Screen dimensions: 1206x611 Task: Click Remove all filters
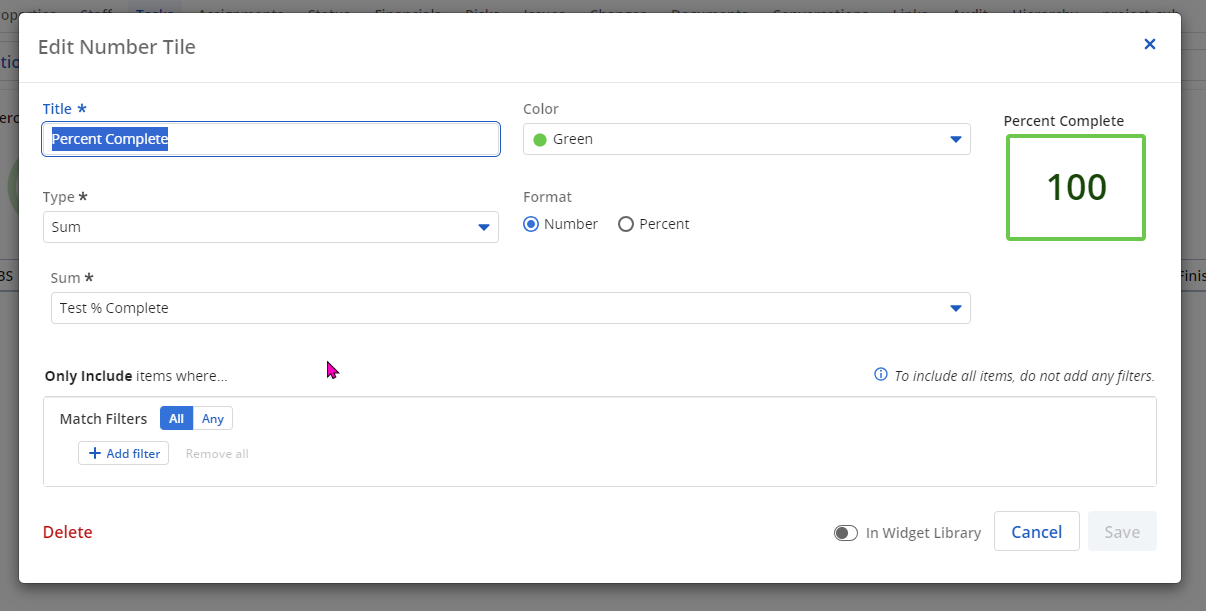pos(217,454)
